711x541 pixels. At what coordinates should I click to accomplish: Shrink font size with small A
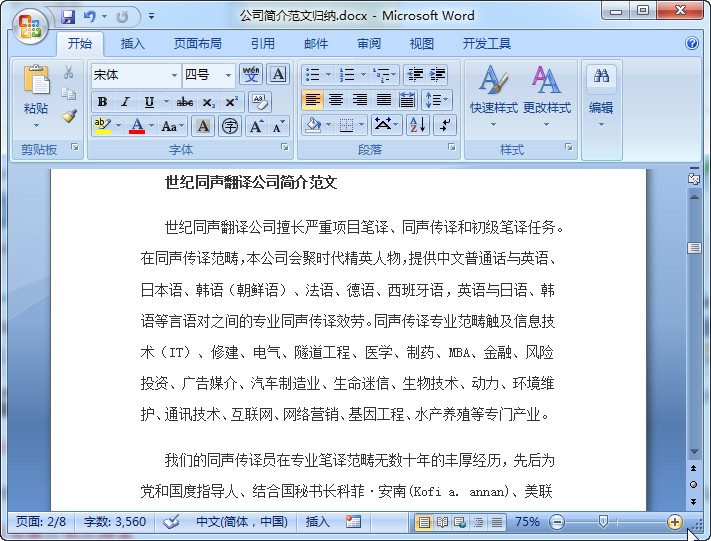coord(278,126)
